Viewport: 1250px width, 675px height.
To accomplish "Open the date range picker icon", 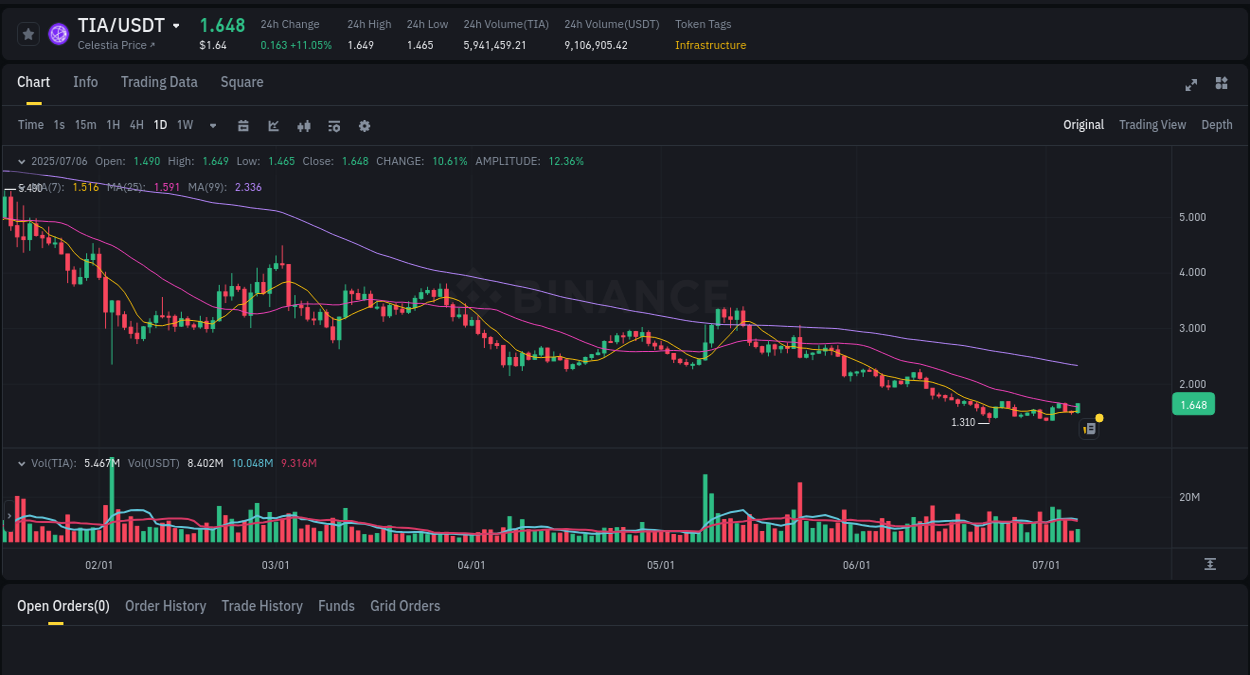I will (243, 125).
